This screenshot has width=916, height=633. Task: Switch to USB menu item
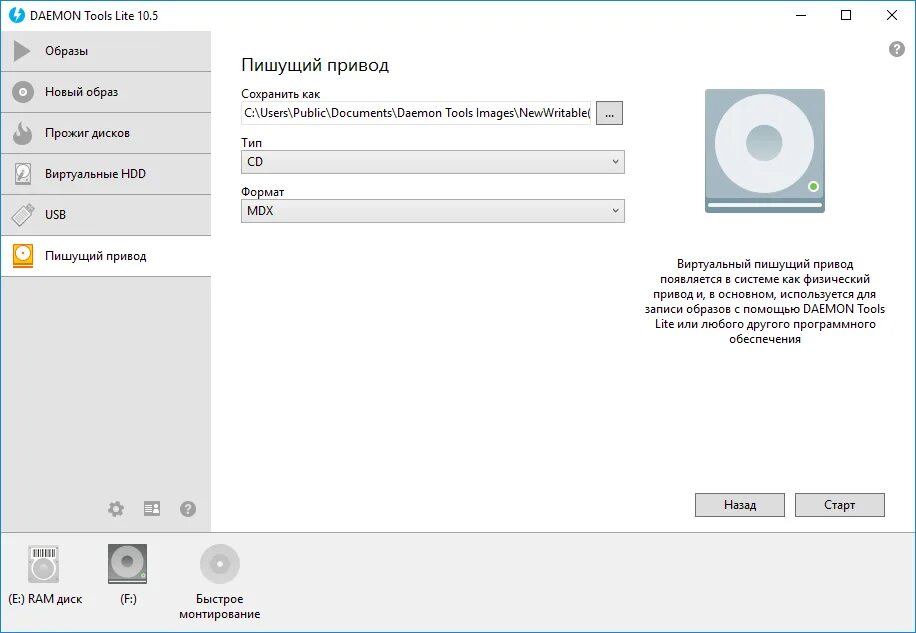[106, 215]
